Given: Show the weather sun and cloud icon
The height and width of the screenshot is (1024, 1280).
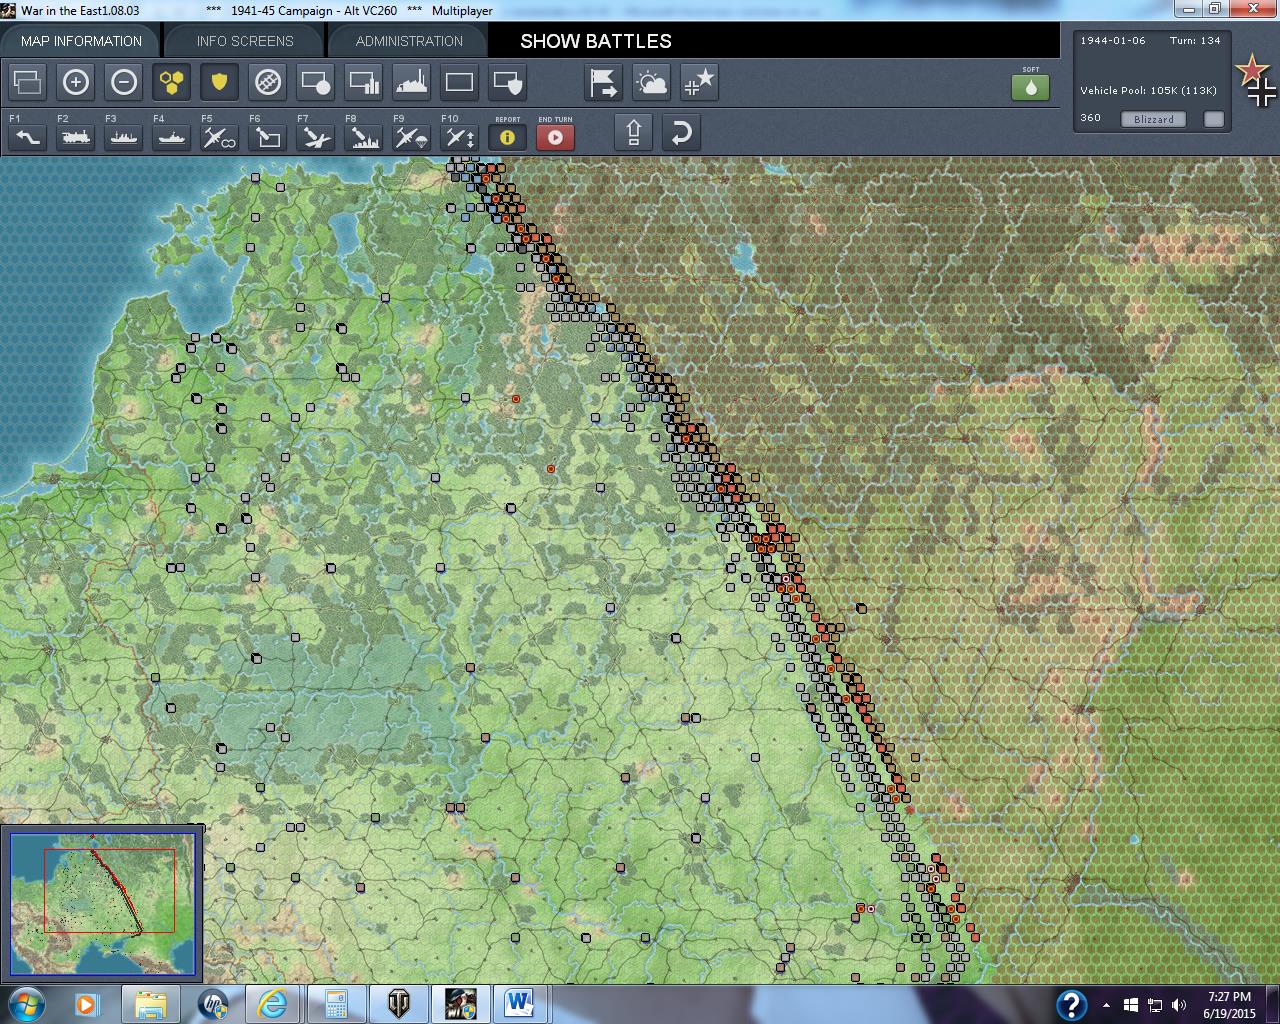Looking at the screenshot, I should [651, 82].
